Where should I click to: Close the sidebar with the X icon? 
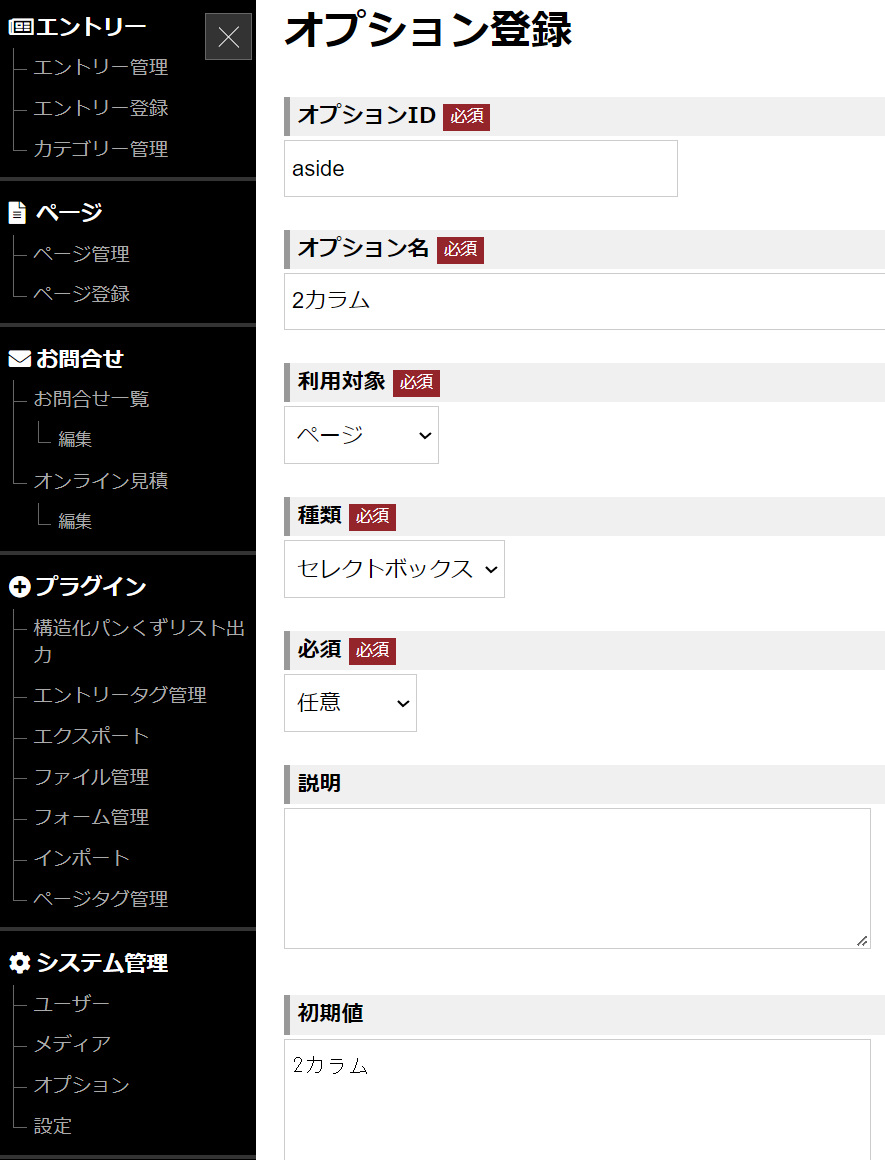coord(228,36)
